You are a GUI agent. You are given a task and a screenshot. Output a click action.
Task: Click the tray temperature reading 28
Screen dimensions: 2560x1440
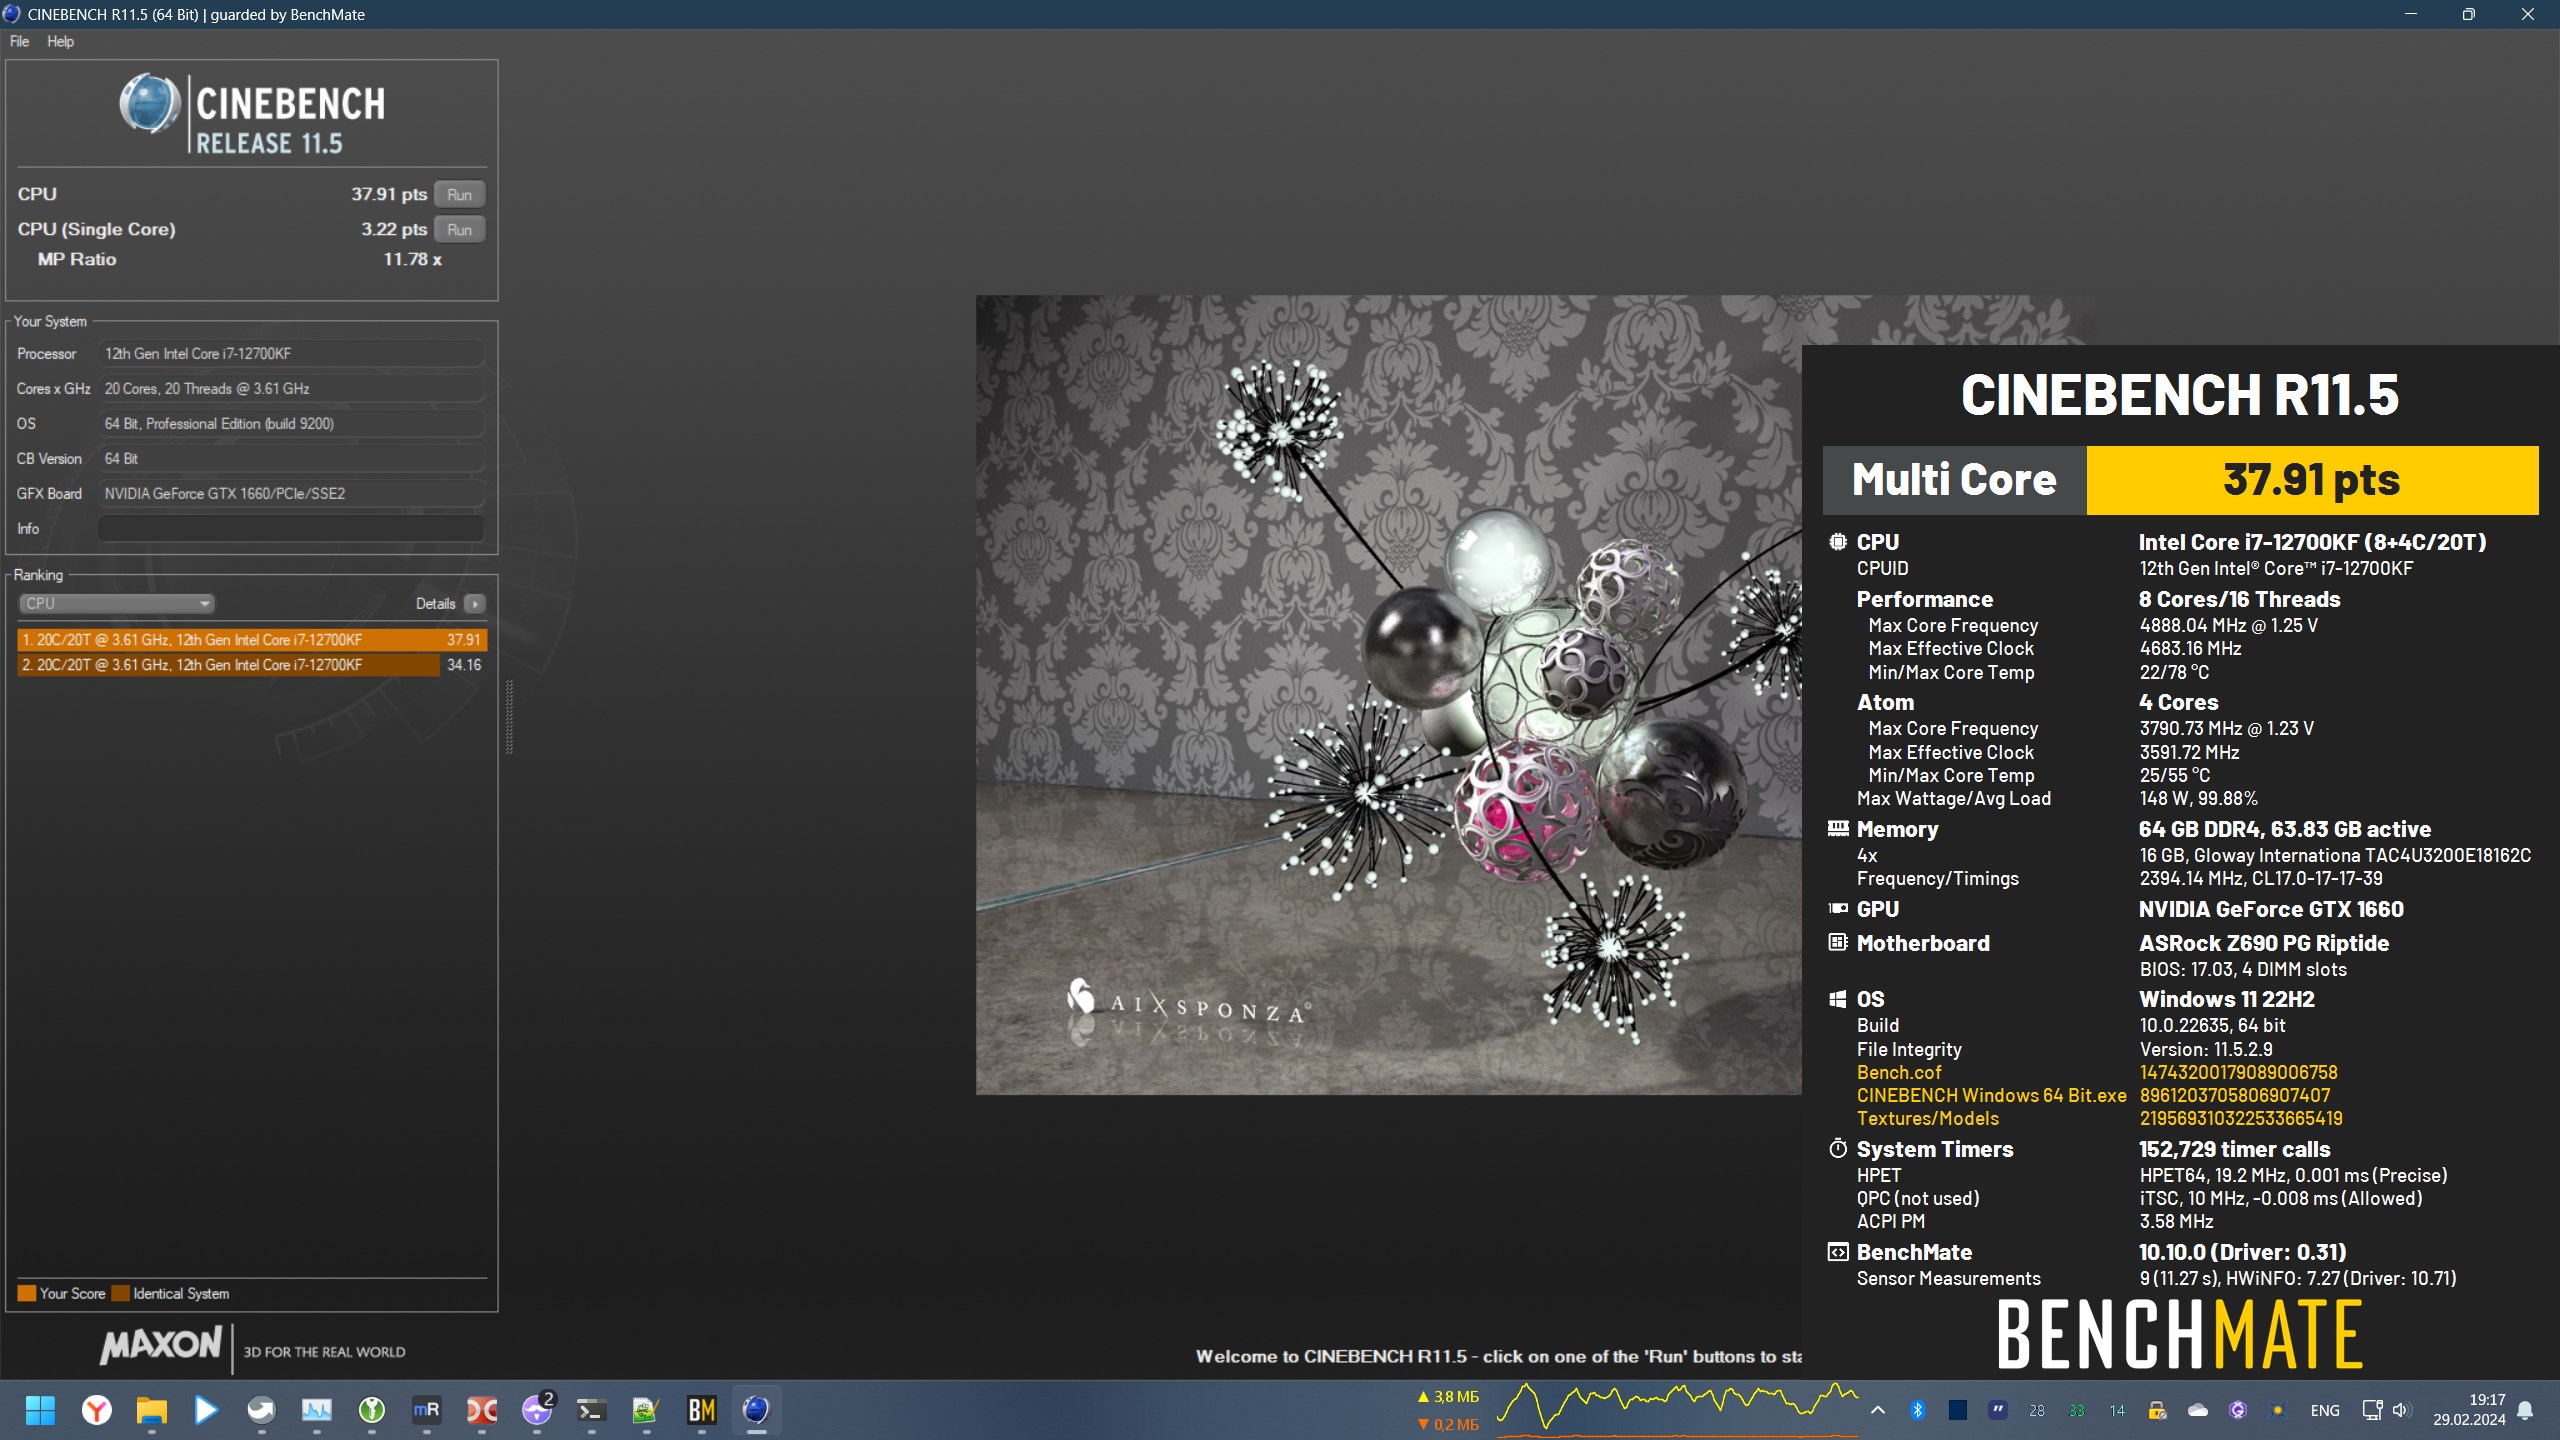point(2037,1410)
